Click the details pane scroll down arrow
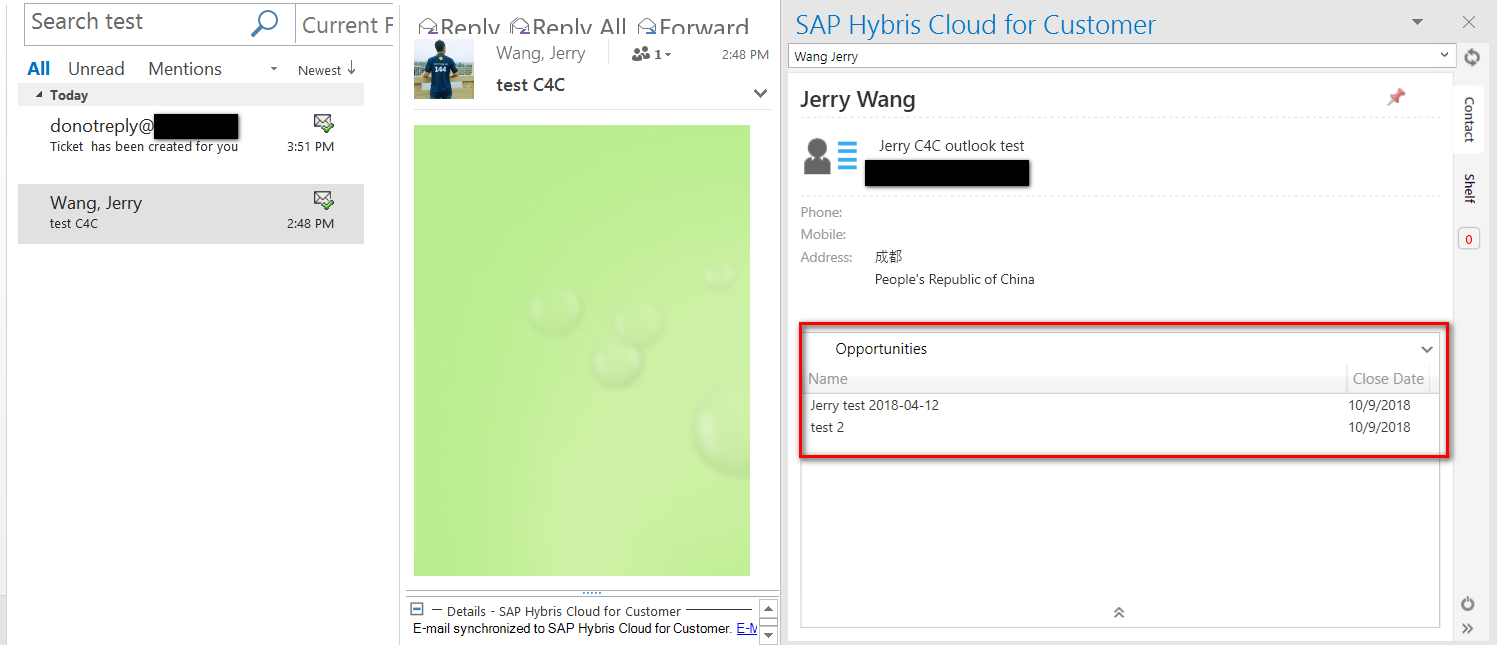1497x645 pixels. click(768, 633)
